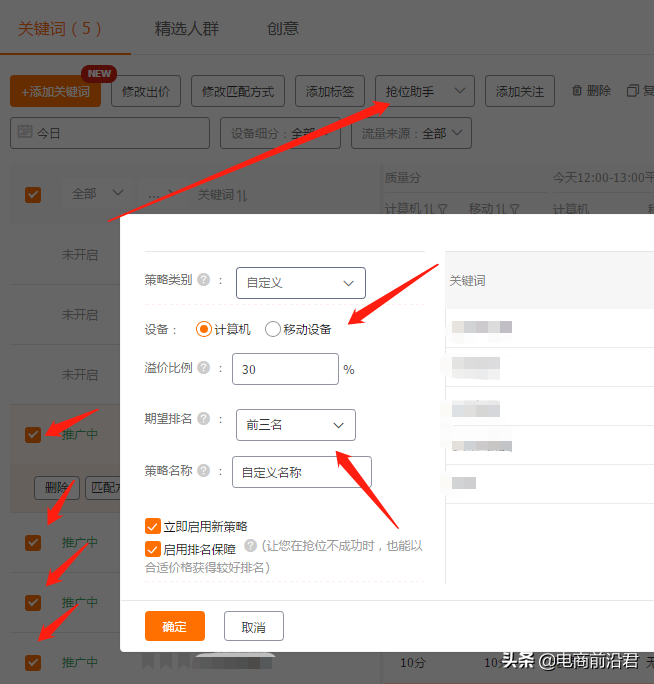654x684 pixels.
Task: Open the 期望排名 前三名 dropdown
Action: (x=296, y=425)
